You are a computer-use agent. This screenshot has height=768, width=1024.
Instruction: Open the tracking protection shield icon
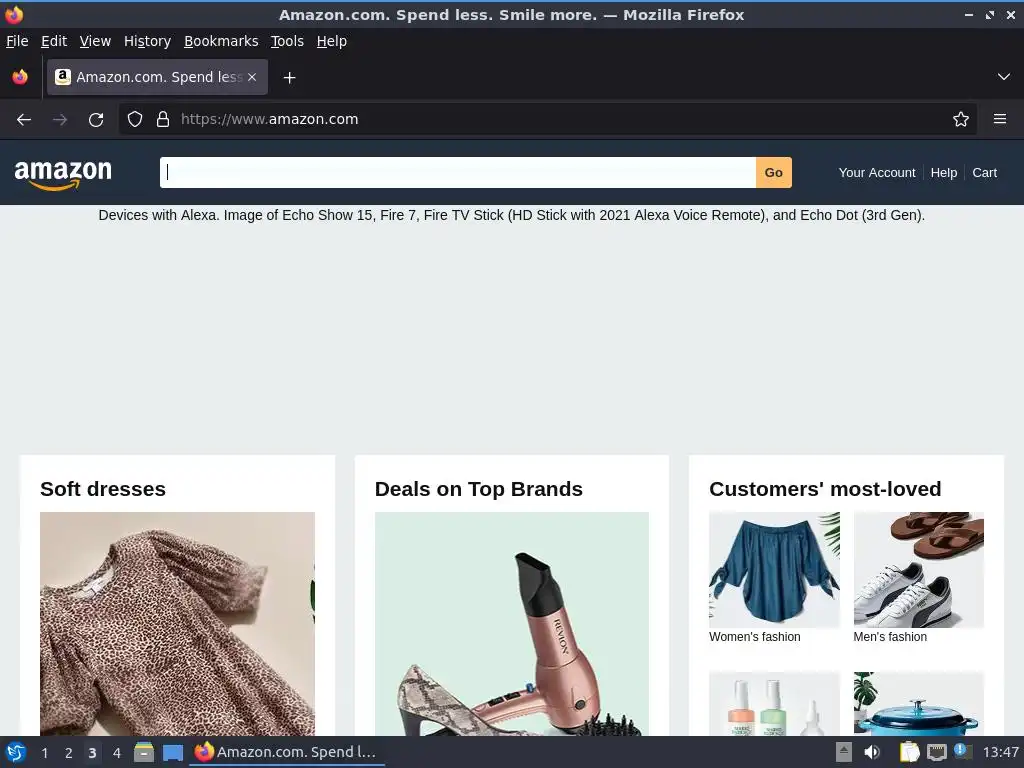point(135,119)
